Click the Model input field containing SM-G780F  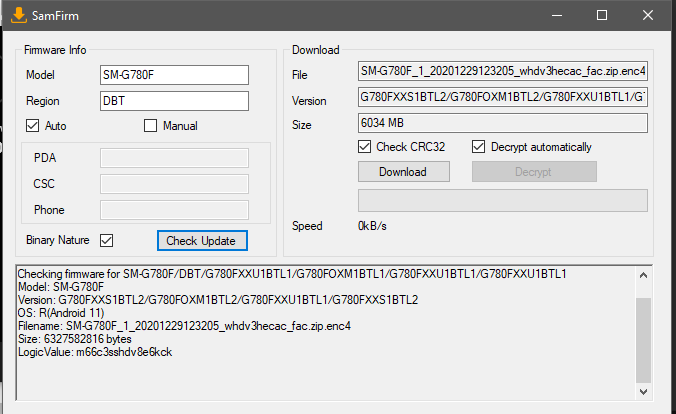click(174, 75)
